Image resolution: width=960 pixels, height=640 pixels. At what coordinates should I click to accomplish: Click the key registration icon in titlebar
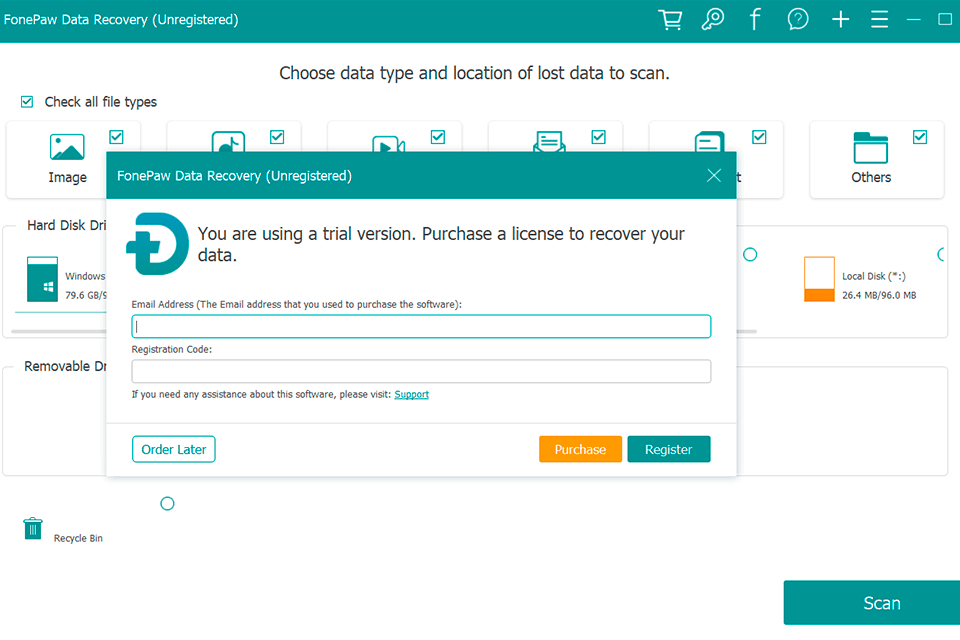(712, 19)
